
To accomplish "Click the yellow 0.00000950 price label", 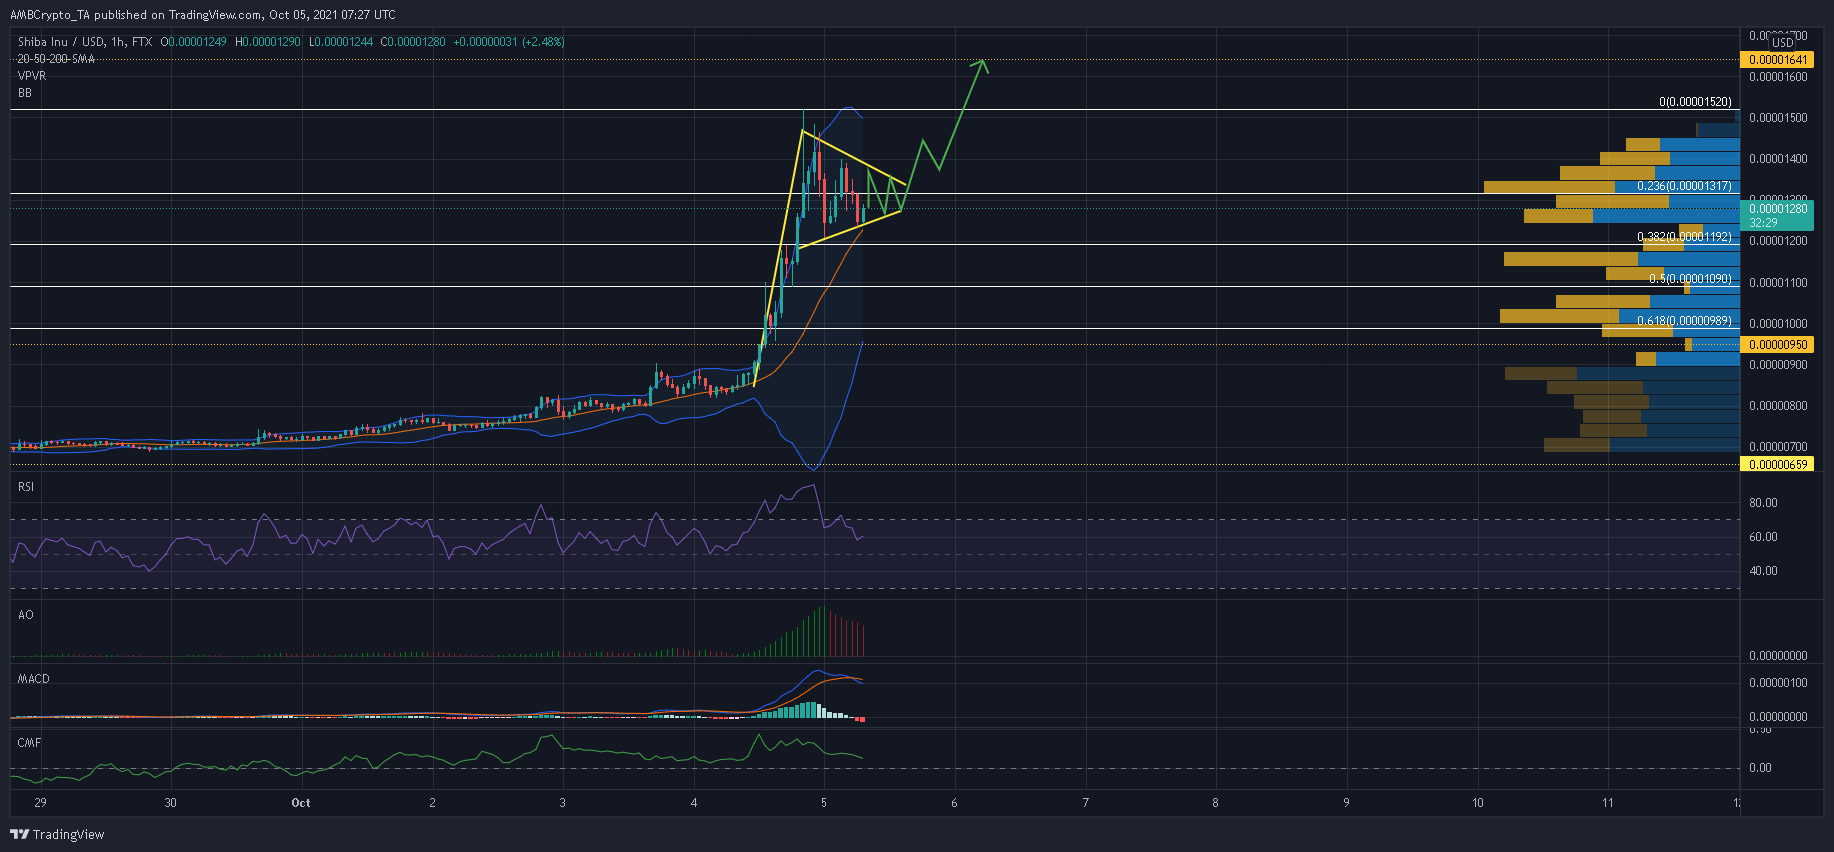I will [1777, 345].
